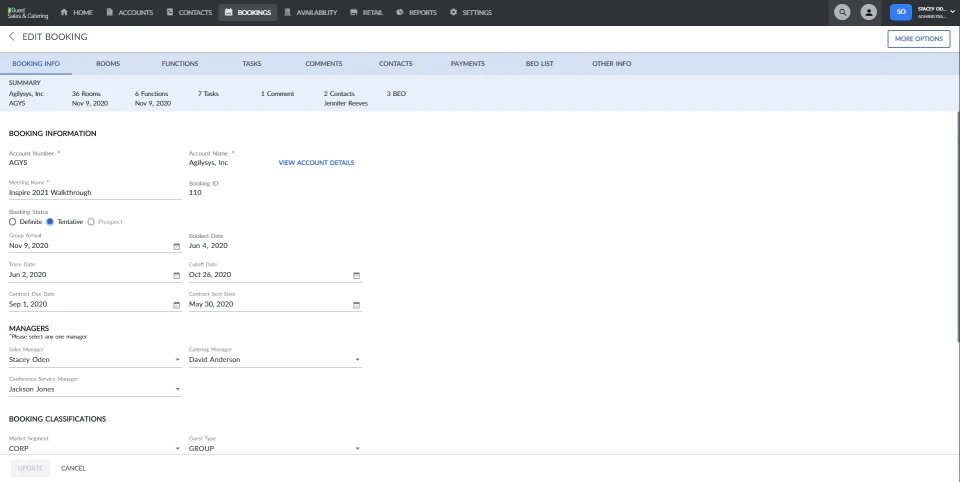Click the Contract Sent Date field
Viewport: 960px width, 482px height.
tap(275, 304)
